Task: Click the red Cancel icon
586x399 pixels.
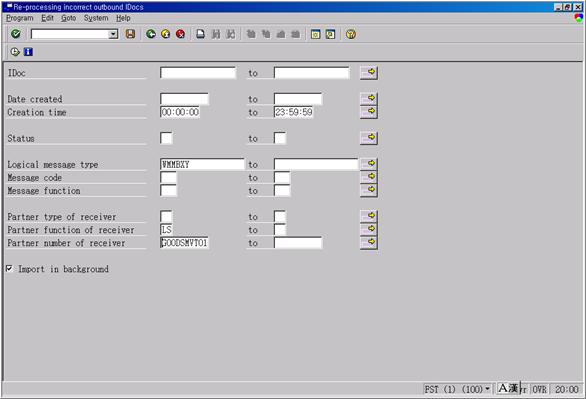Action: pos(181,34)
